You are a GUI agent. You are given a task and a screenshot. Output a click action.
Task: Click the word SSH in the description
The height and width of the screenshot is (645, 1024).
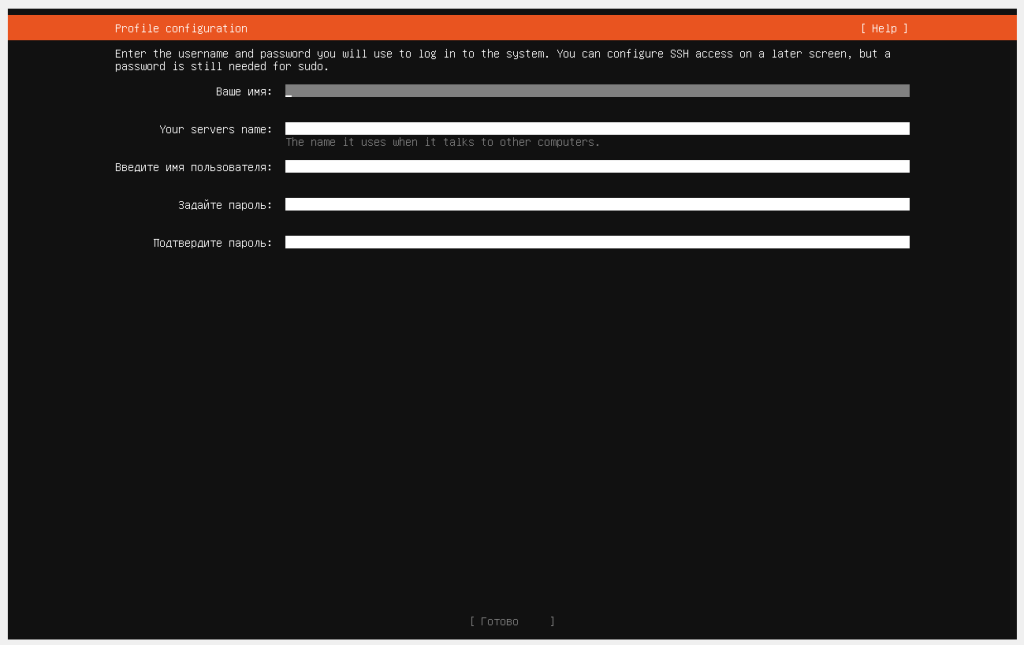click(680, 54)
